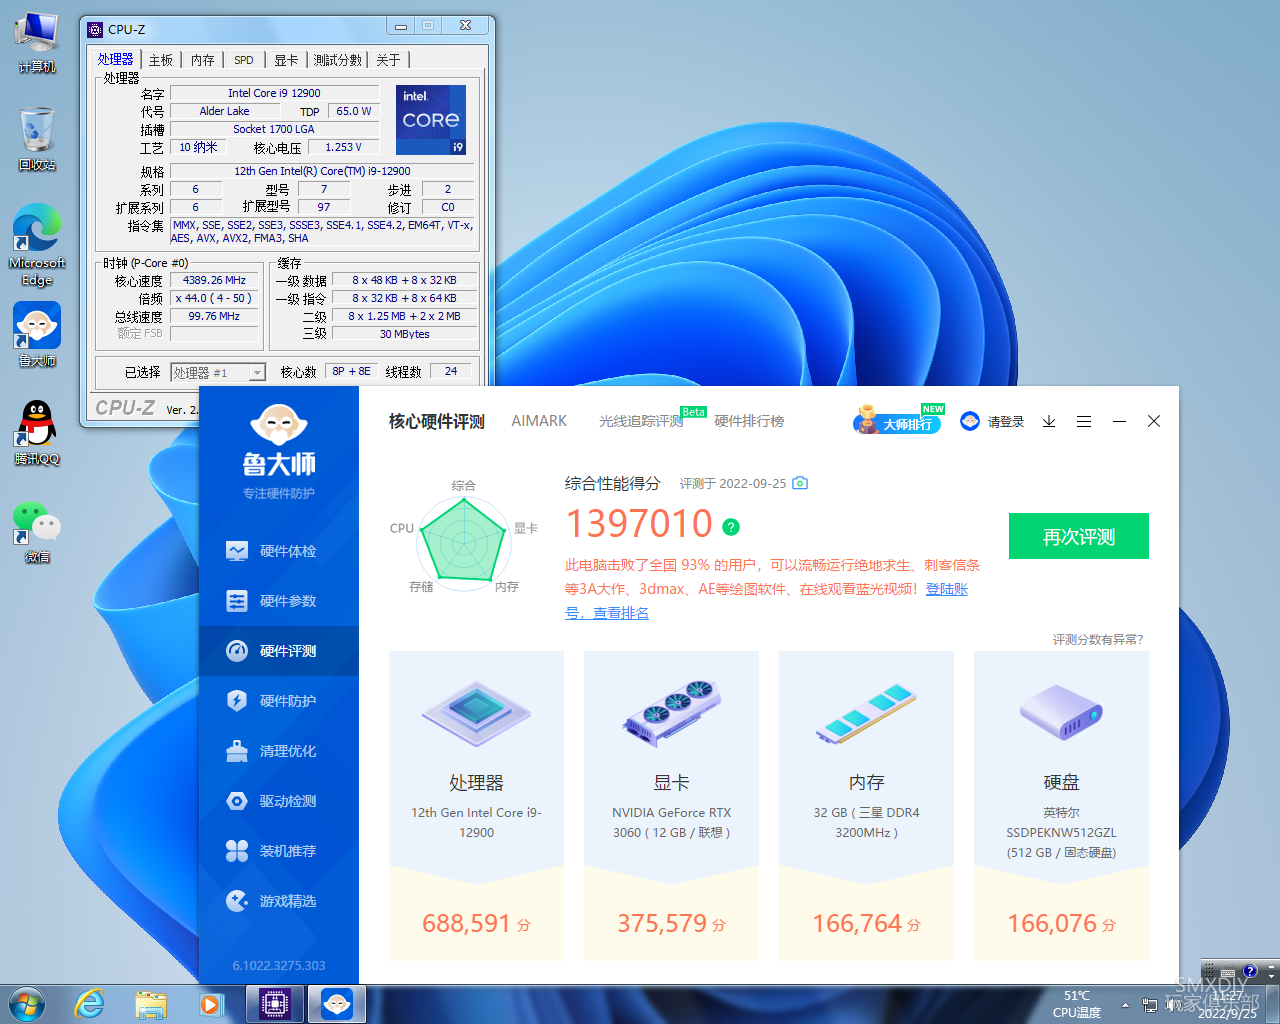
Task: Click the 再次评测 green button
Action: (1079, 536)
